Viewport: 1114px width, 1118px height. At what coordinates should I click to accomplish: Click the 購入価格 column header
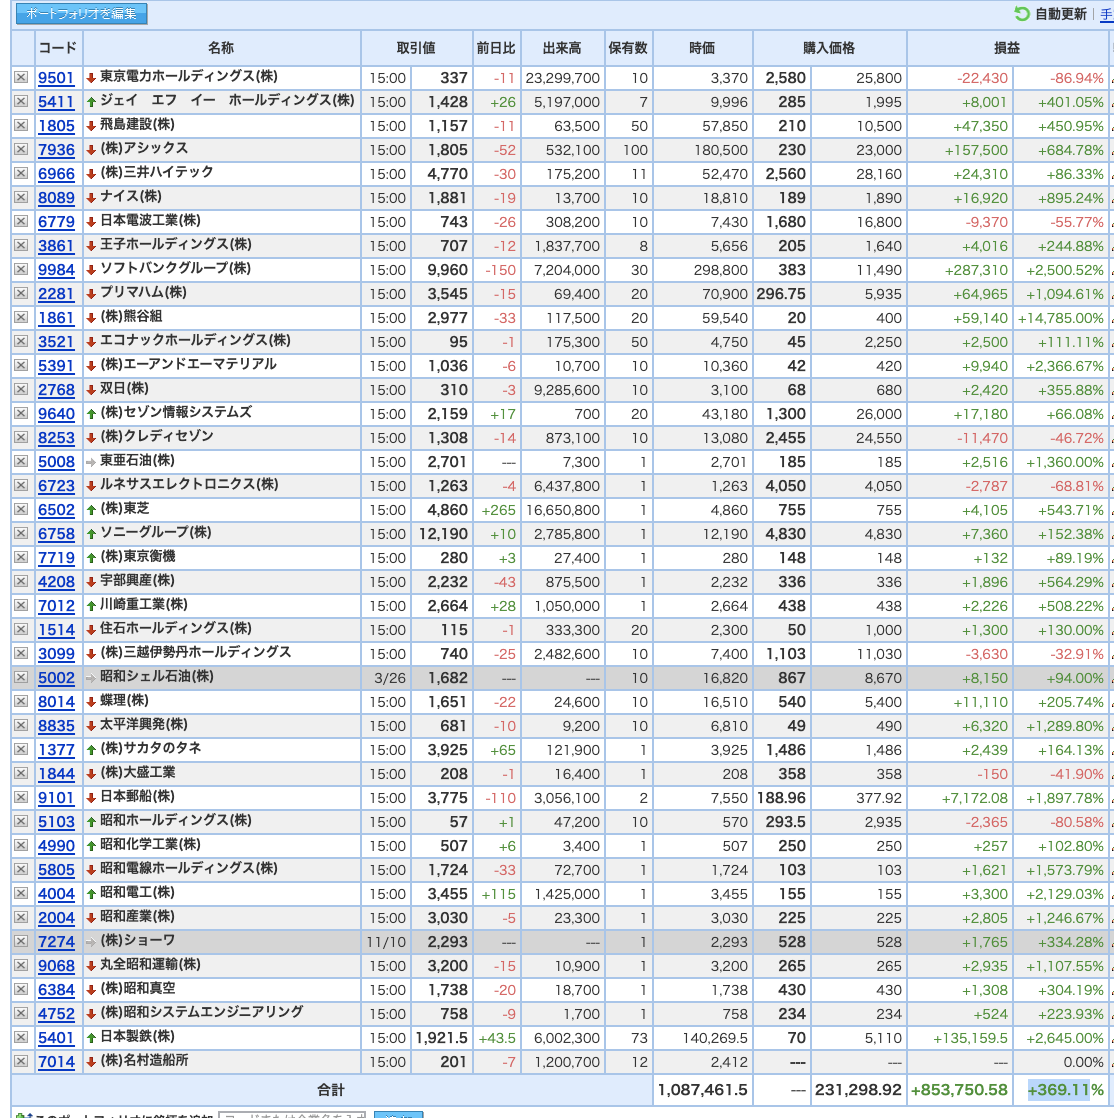tap(829, 48)
